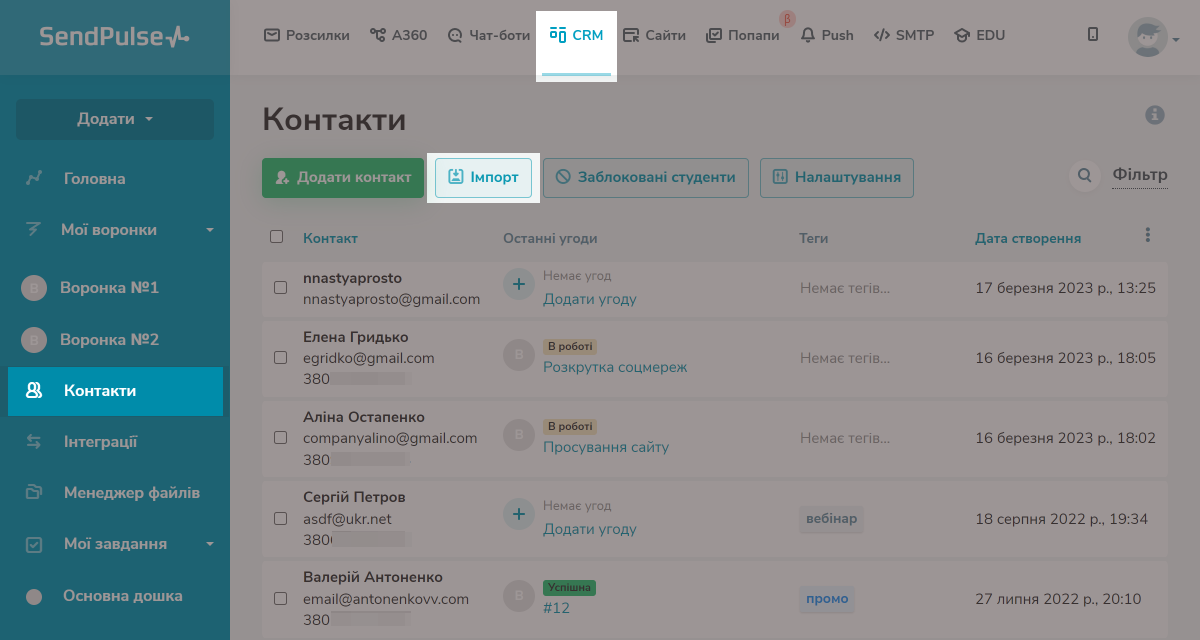The width and height of the screenshot is (1200, 640).
Task: Click Додати угоду for nnastyaprosto
Action: [x=590, y=299]
